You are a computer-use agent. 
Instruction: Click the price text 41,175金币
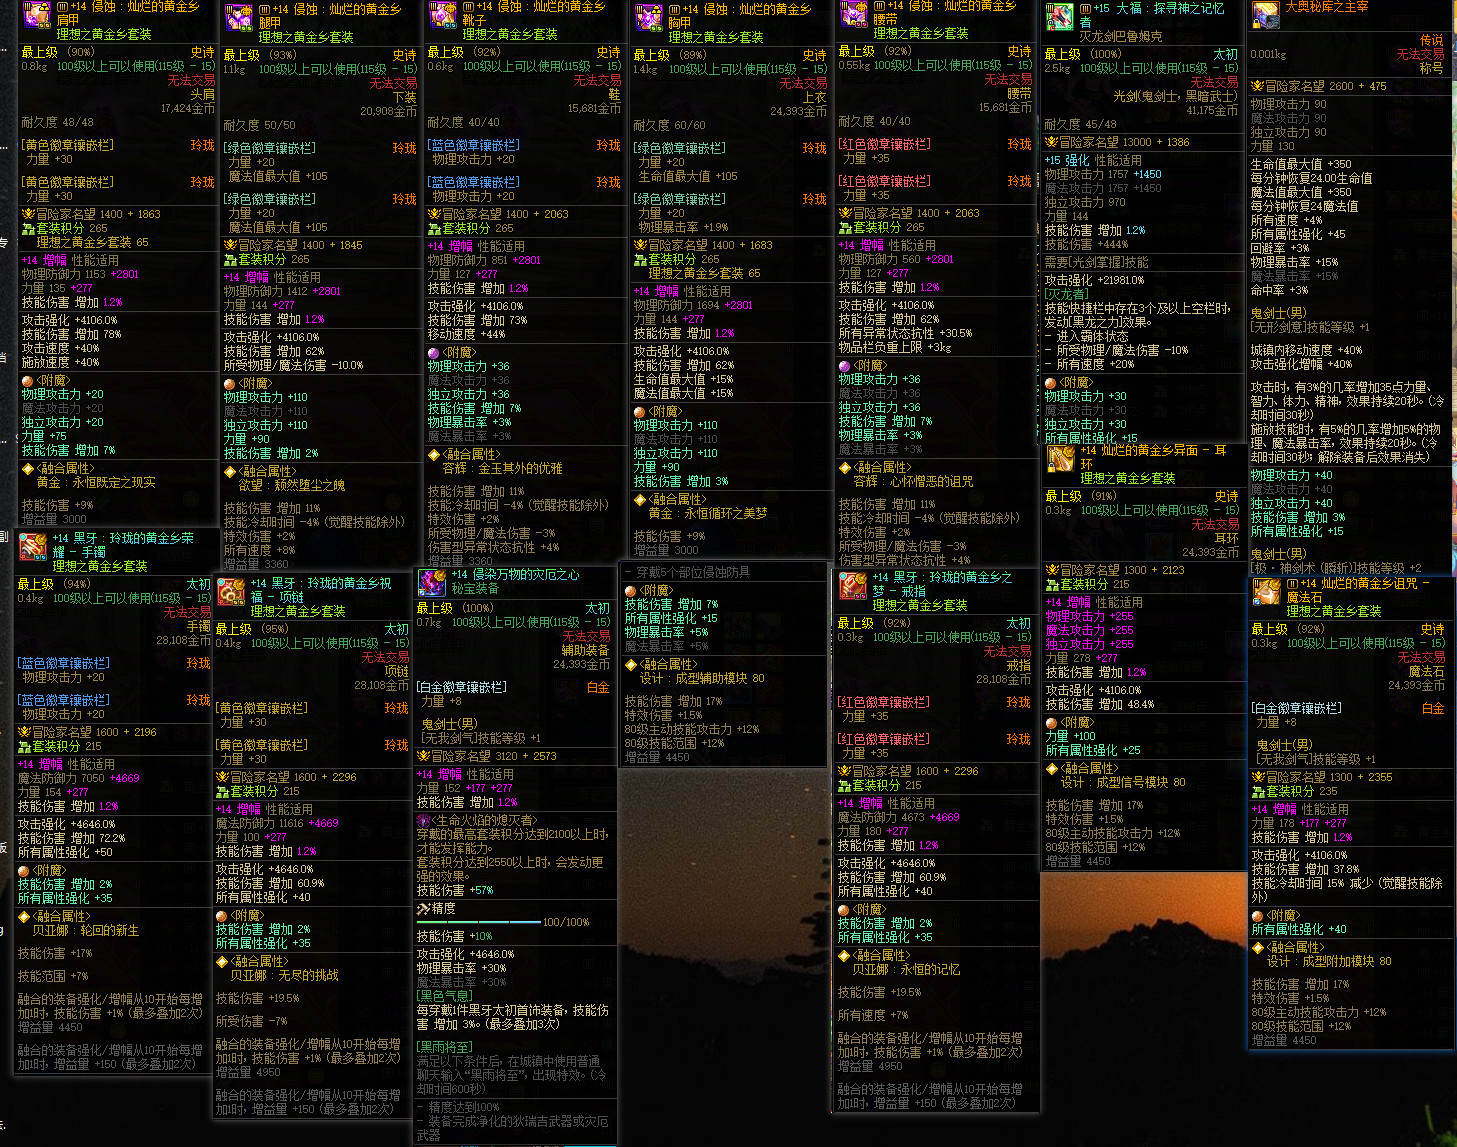point(1212,111)
